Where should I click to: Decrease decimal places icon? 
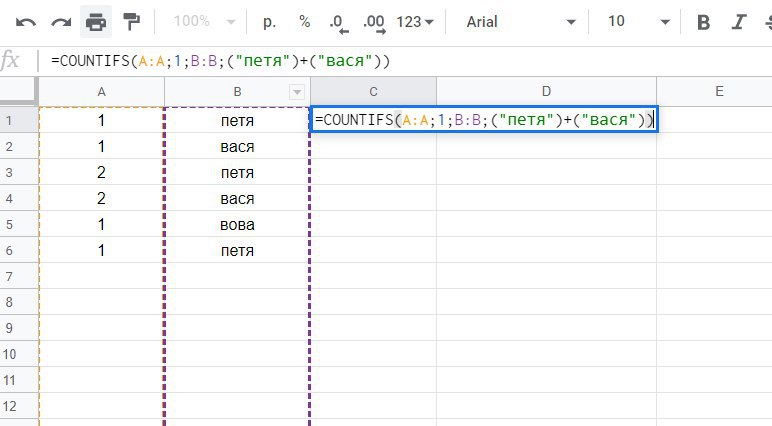click(x=339, y=23)
